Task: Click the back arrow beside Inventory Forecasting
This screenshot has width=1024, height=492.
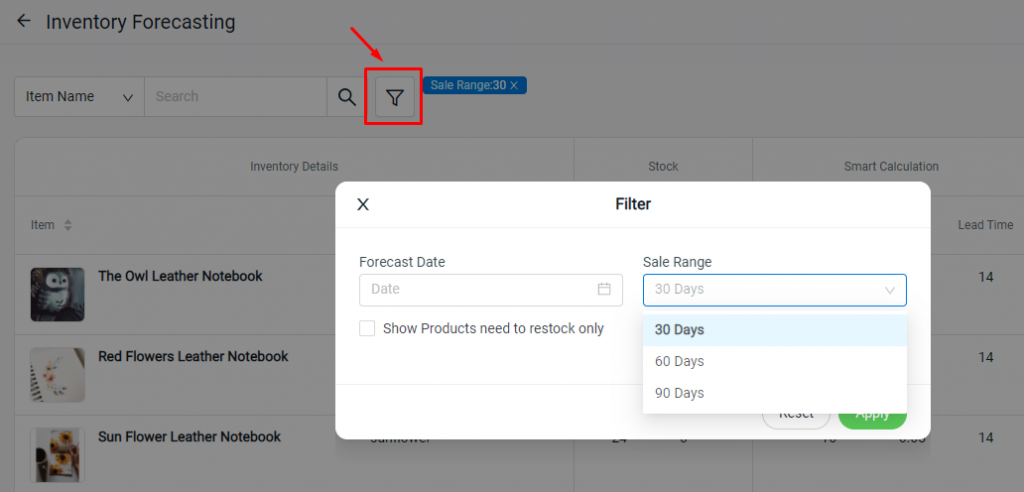Action: 24,21
